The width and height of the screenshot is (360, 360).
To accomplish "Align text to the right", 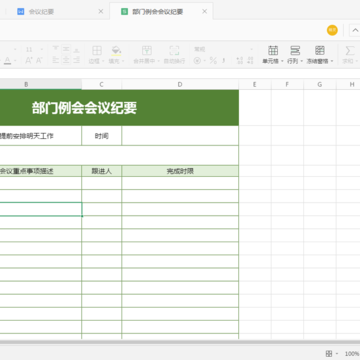I will [76, 60].
